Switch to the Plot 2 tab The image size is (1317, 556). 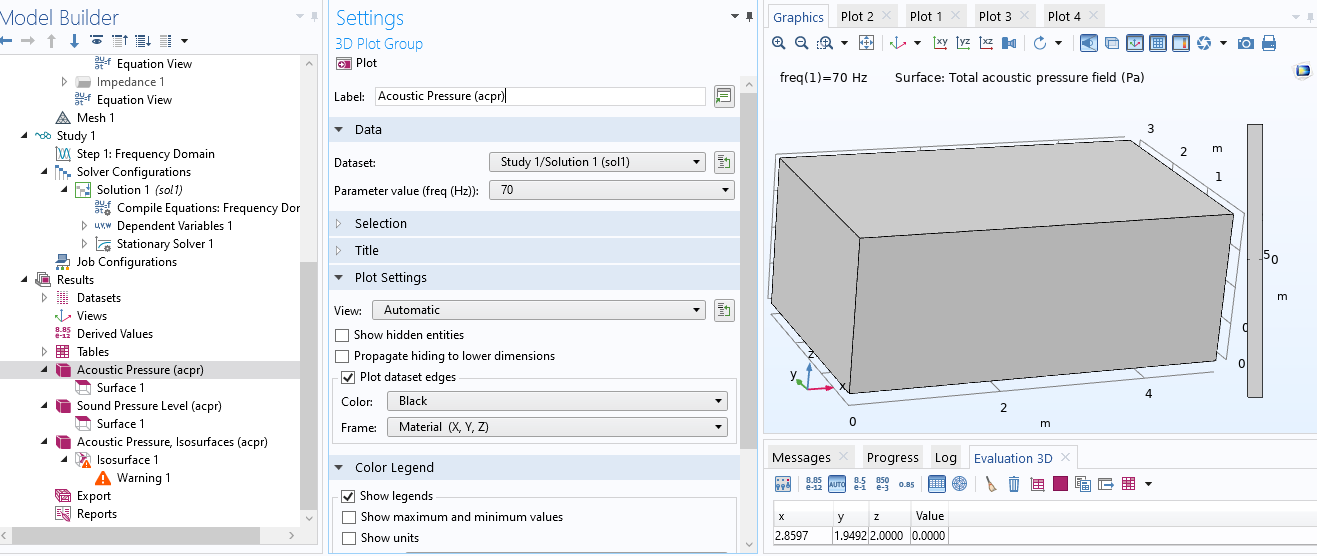point(857,16)
